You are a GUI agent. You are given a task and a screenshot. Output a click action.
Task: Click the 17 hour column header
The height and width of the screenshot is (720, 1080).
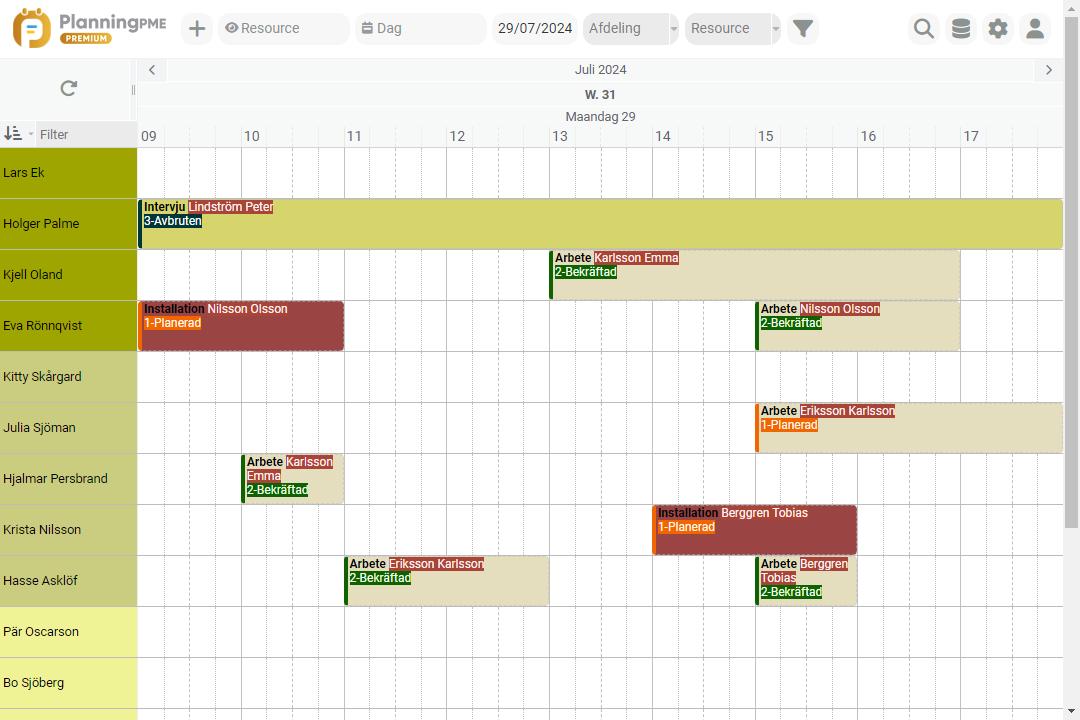click(970, 136)
